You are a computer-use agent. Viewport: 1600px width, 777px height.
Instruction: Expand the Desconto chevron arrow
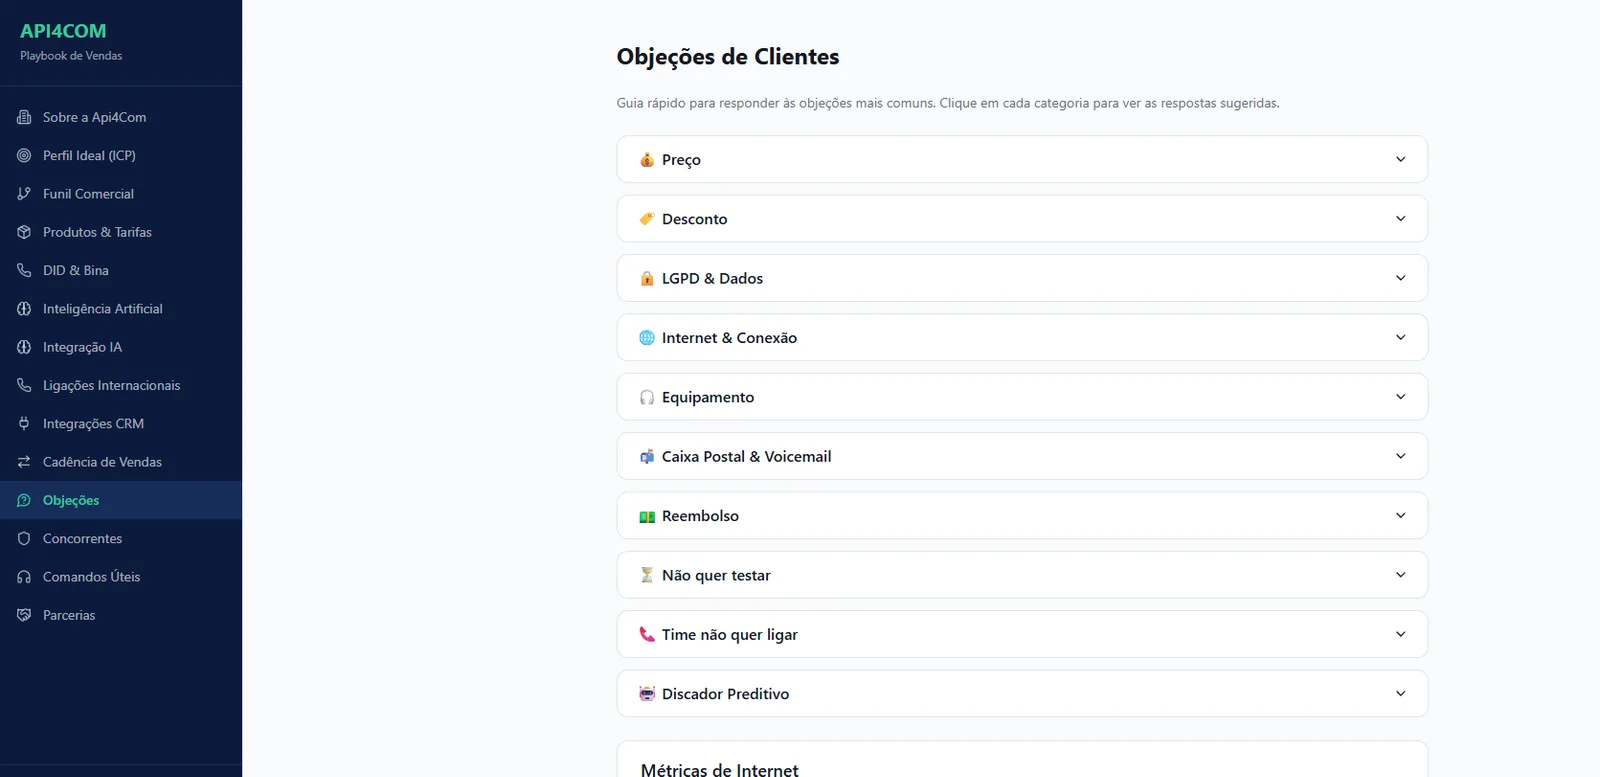pyautogui.click(x=1400, y=218)
